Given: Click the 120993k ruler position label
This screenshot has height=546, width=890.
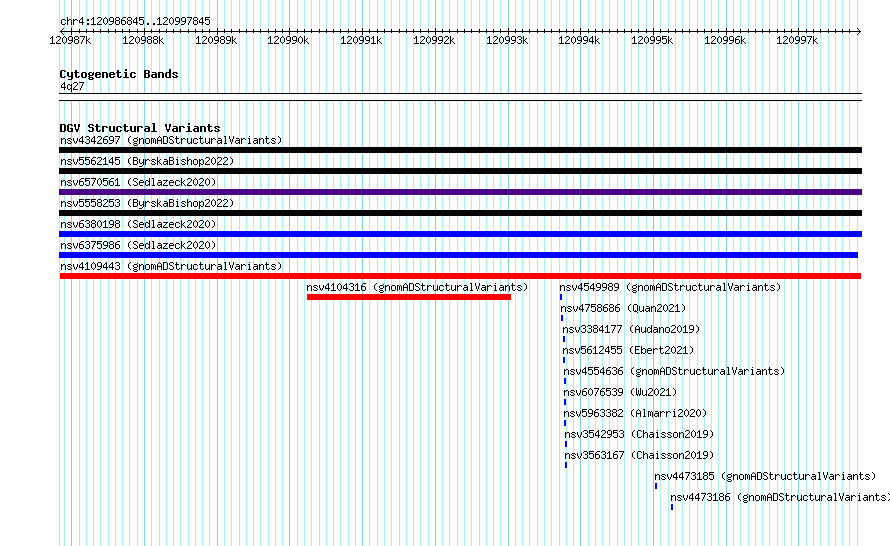Looking at the screenshot, I should coord(507,40).
